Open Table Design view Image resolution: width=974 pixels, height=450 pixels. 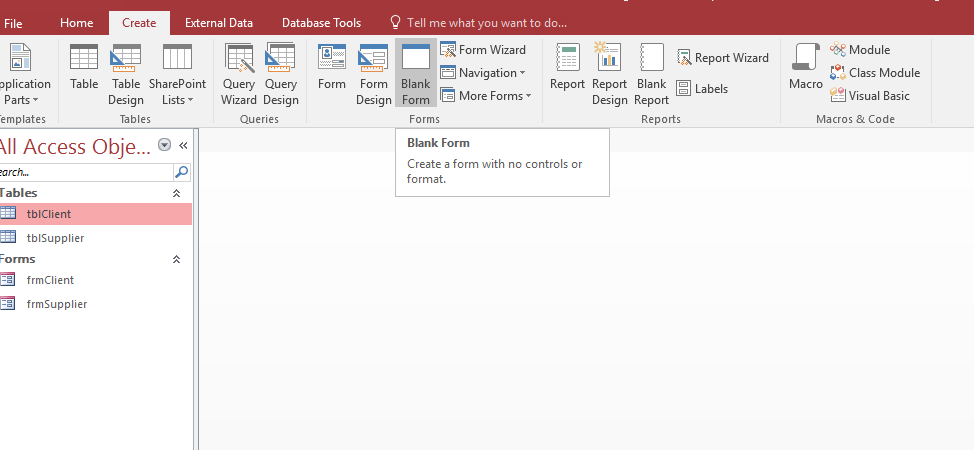(x=125, y=74)
